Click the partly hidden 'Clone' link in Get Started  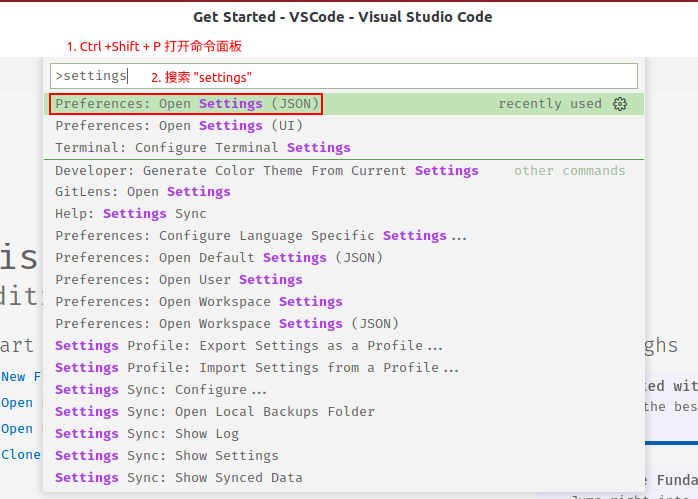20,454
